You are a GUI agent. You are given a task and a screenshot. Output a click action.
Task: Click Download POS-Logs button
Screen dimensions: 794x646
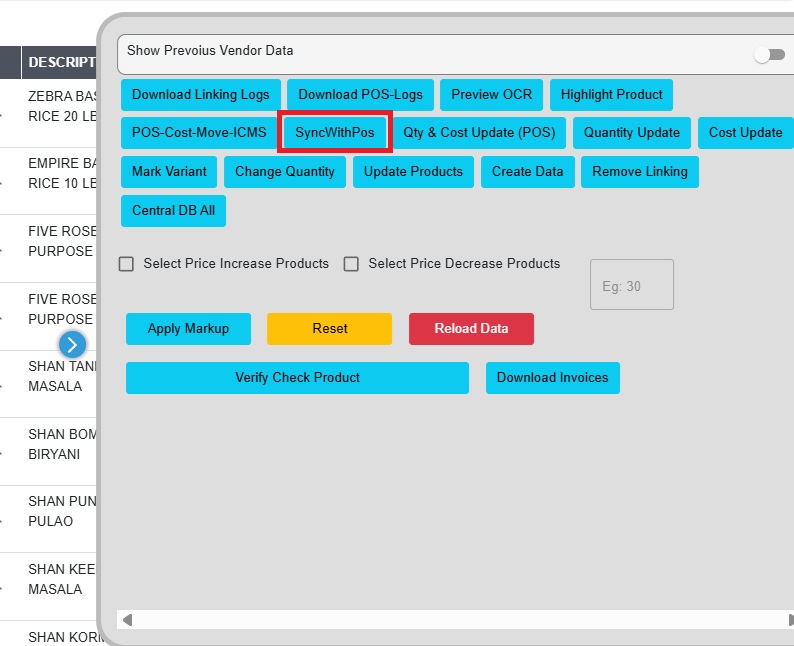coord(360,95)
